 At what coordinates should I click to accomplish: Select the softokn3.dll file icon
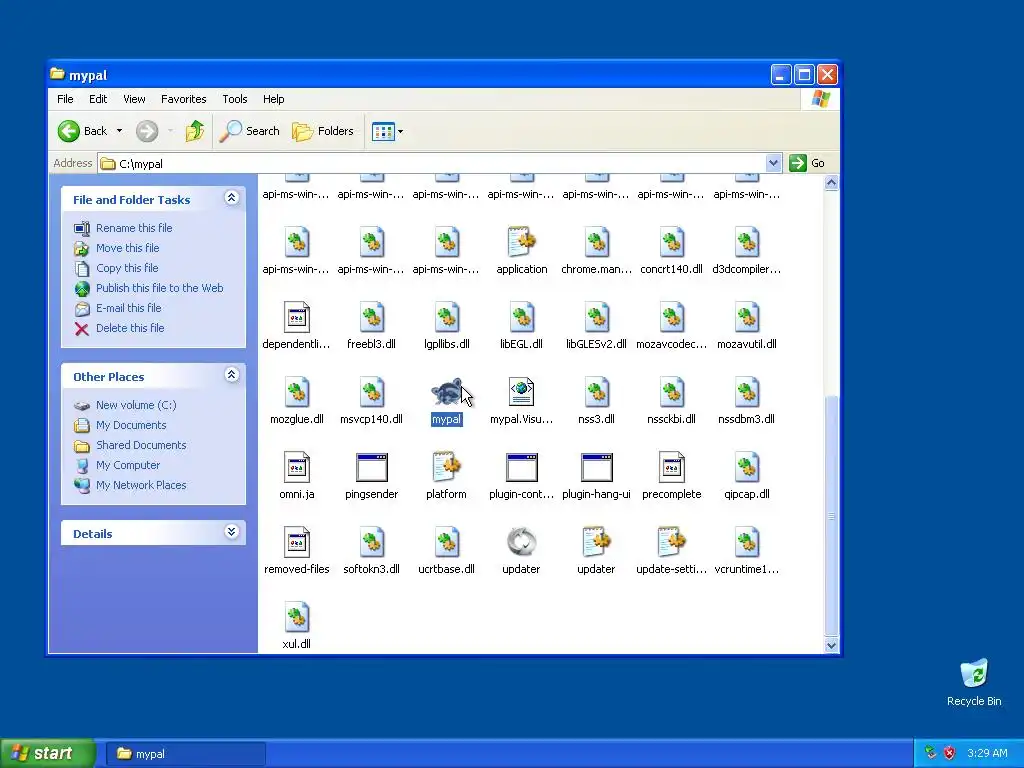pos(372,542)
